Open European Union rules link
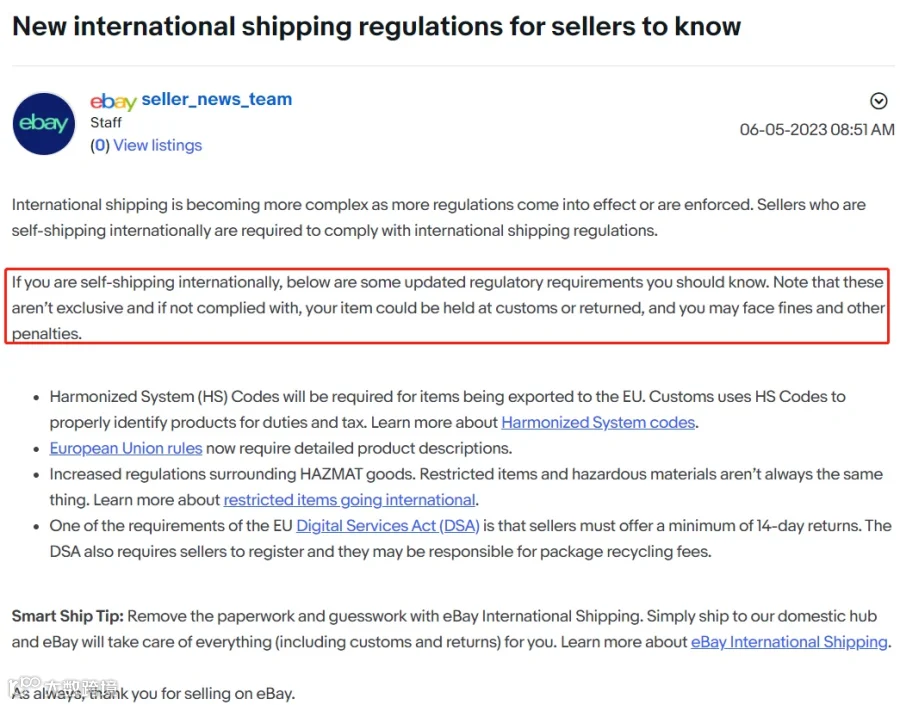This screenshot has height=705, width=900. [x=126, y=448]
